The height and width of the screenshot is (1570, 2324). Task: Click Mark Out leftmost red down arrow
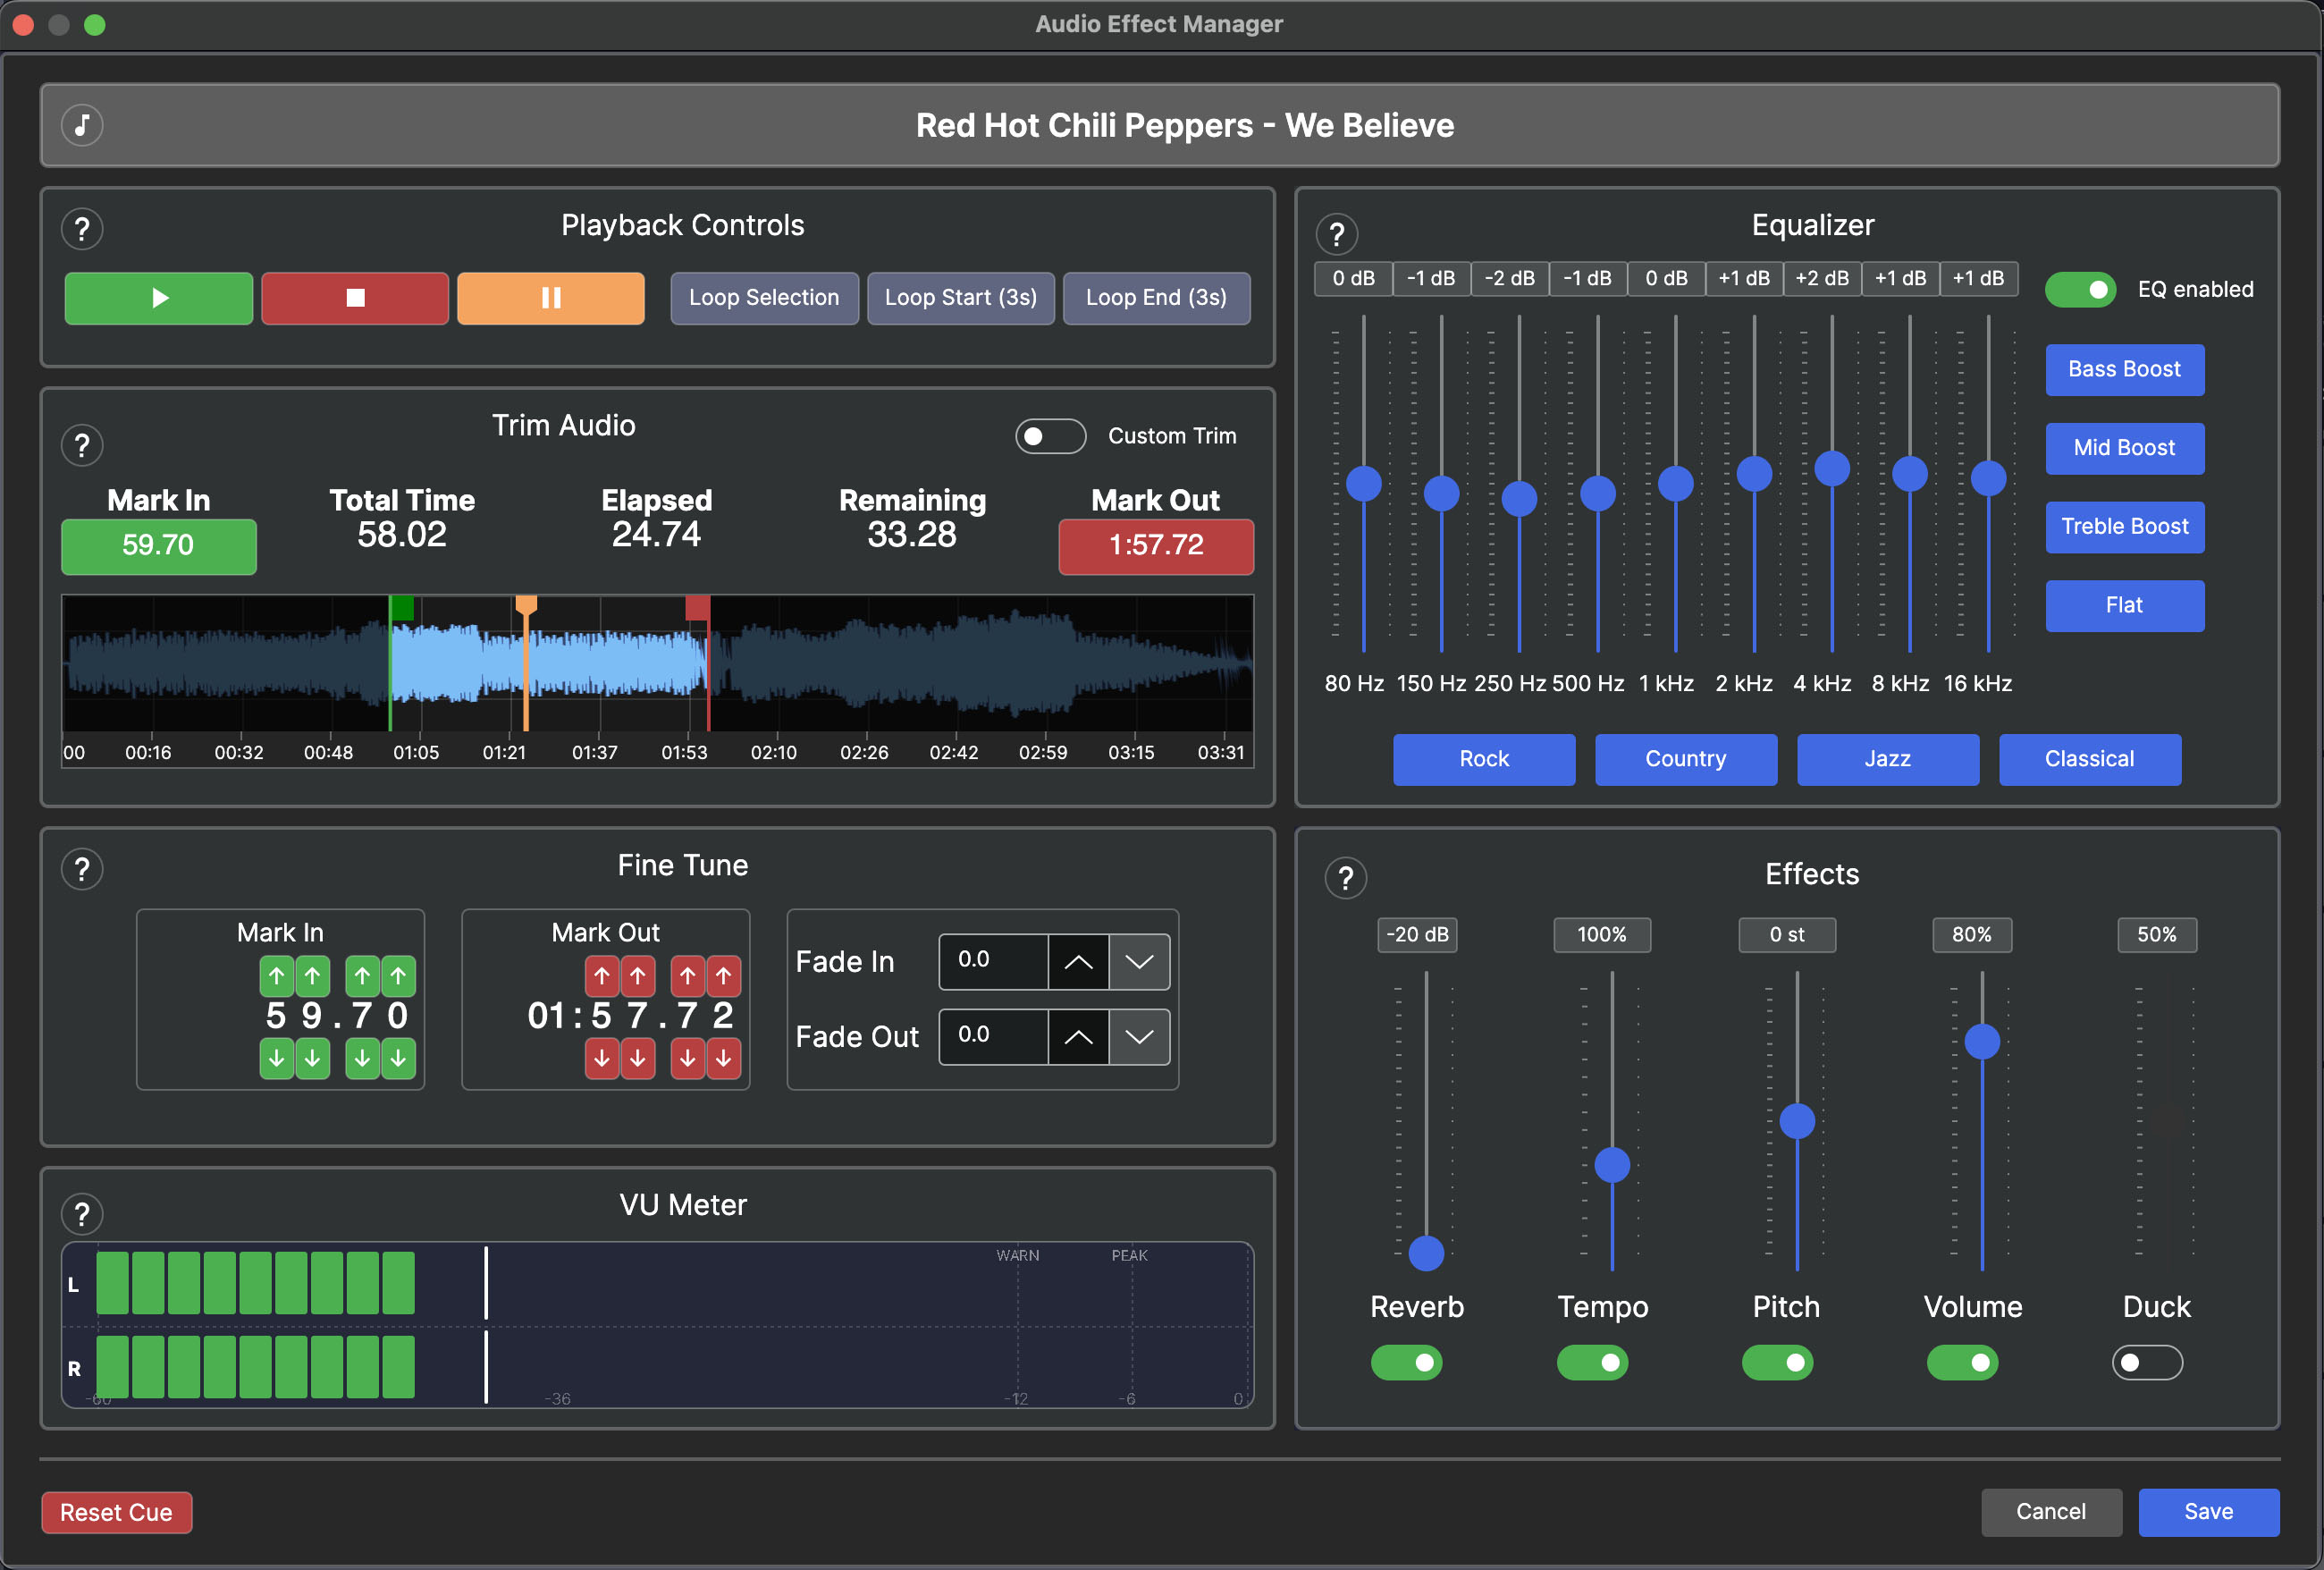pyautogui.click(x=601, y=1057)
